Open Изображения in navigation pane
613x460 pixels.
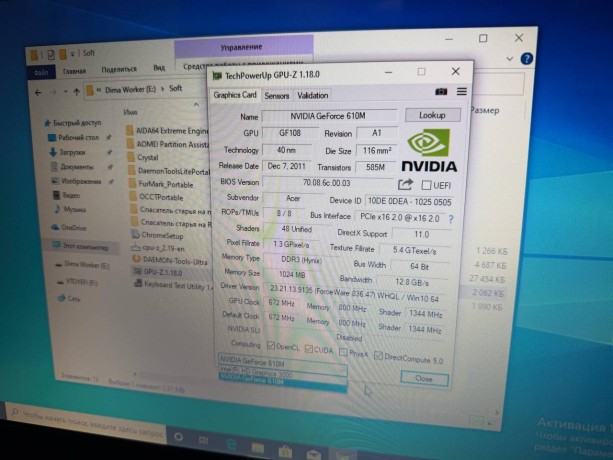click(77, 181)
